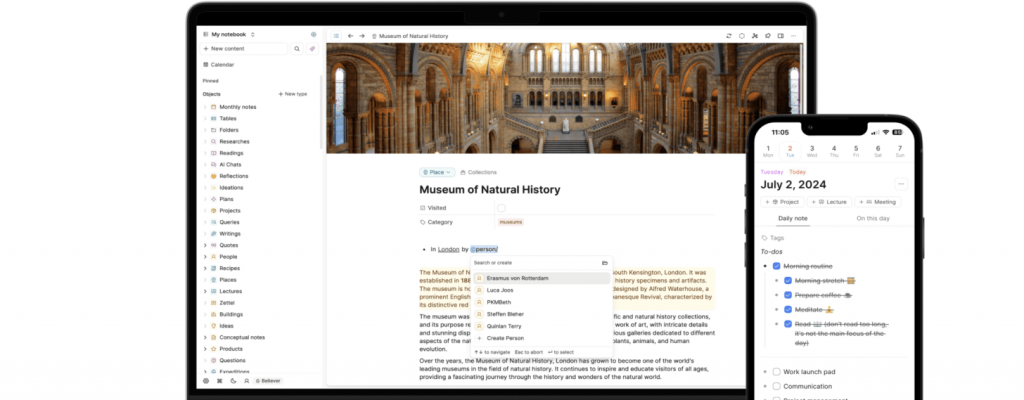Viewport: 1024px width, 400px height.
Task: Check the Work launch pad task
Action: pos(776,372)
